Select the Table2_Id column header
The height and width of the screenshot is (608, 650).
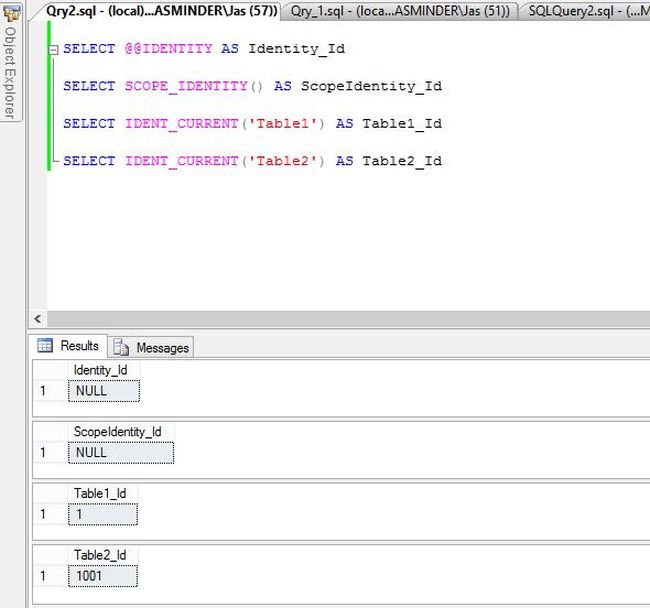coord(103,555)
